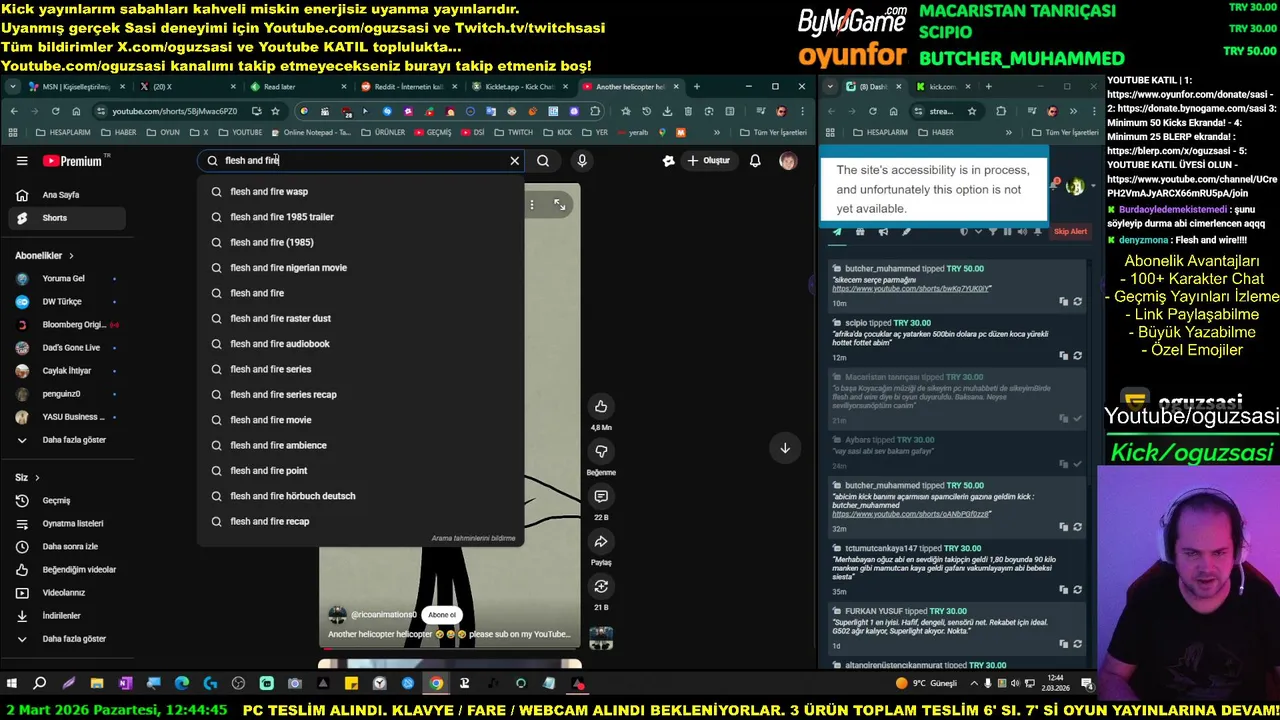
Task: Start voice search with the microphone
Action: [x=582, y=160]
